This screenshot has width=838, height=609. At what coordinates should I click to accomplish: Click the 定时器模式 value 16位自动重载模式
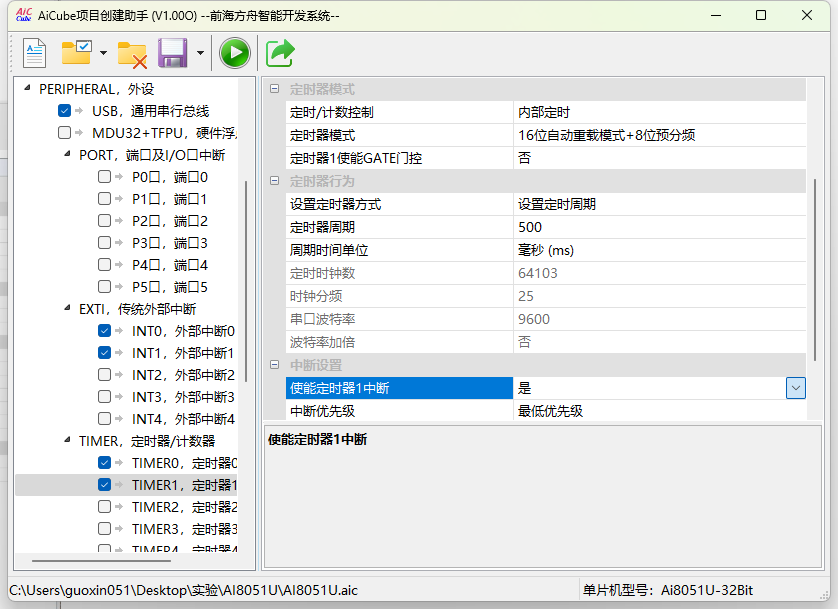(x=659, y=135)
